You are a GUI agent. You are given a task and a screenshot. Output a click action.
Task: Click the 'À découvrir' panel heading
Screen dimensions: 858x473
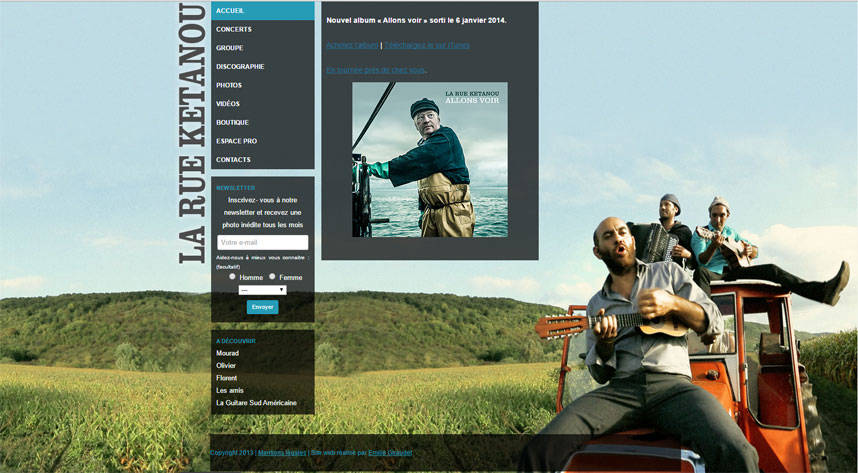[x=236, y=341]
